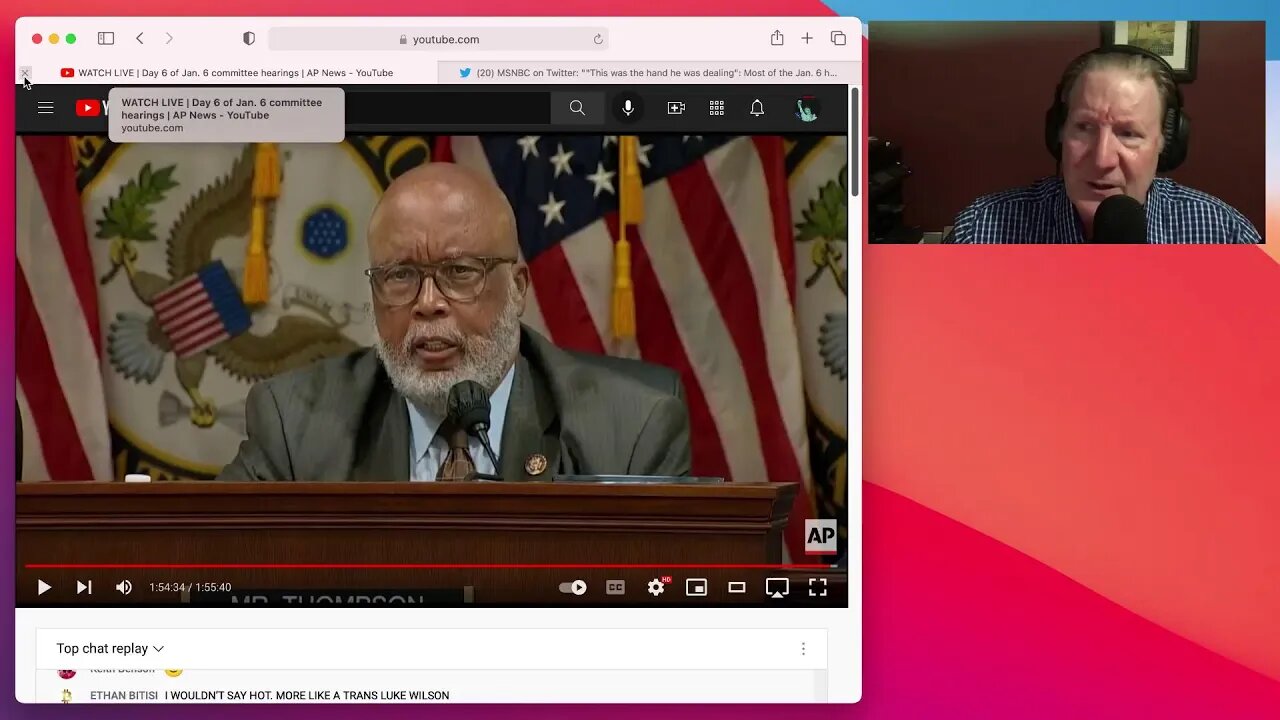
Task: Skip to next video
Action: pos(84,588)
